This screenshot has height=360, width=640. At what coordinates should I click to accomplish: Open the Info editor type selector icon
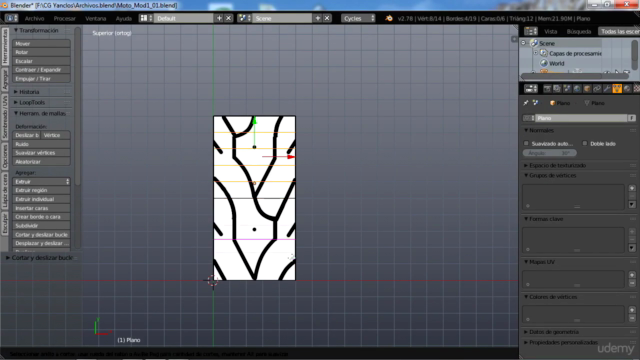[x=11, y=18]
